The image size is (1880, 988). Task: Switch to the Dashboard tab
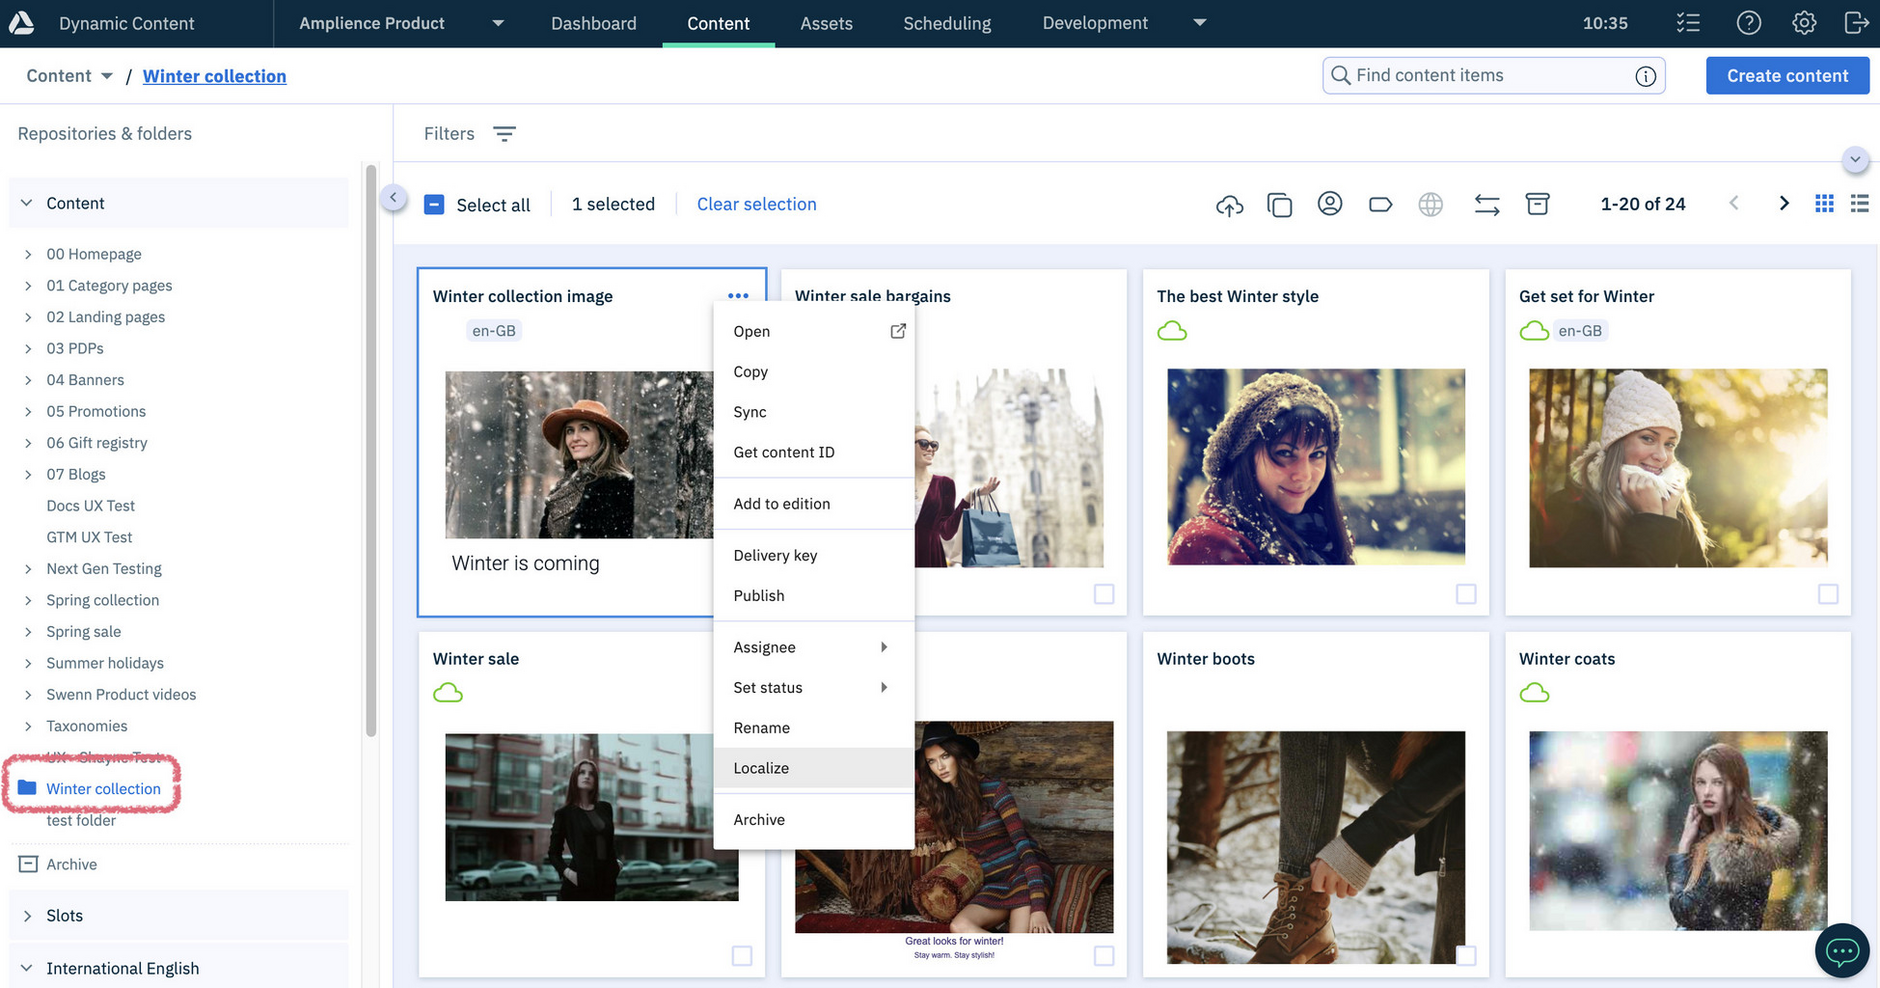pyautogui.click(x=593, y=23)
